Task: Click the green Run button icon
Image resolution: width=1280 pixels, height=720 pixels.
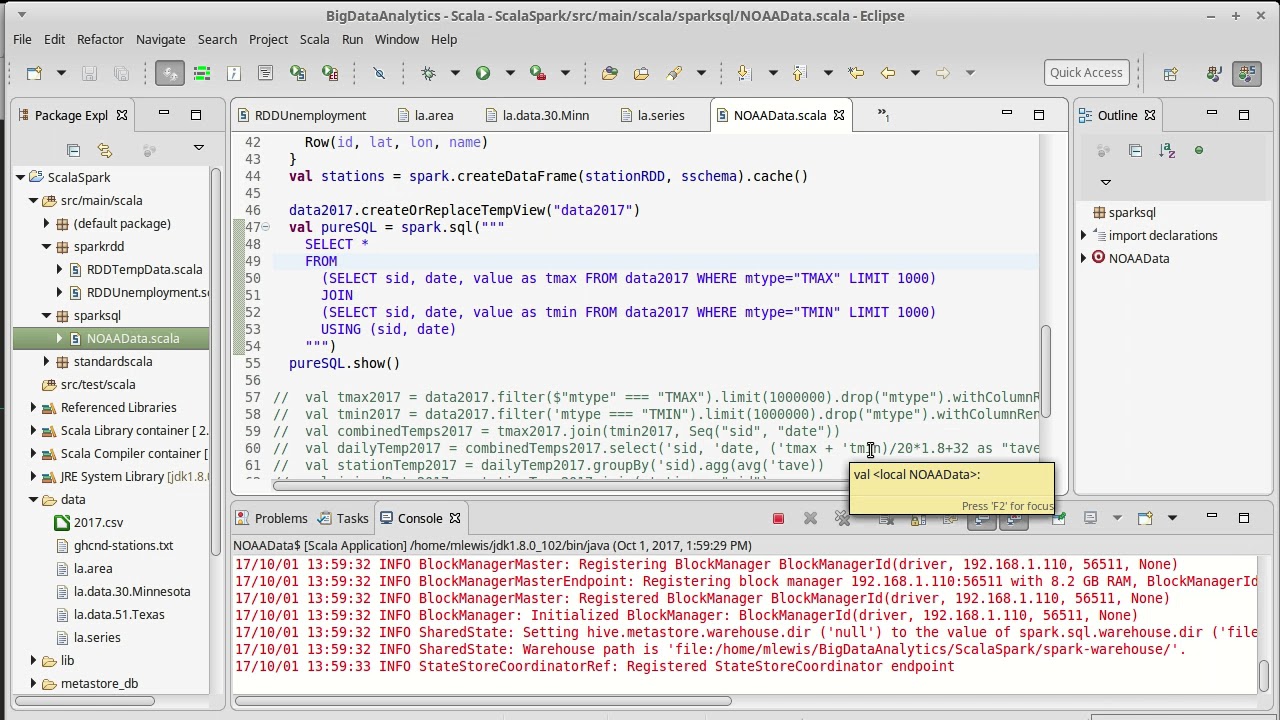Action: click(x=483, y=73)
